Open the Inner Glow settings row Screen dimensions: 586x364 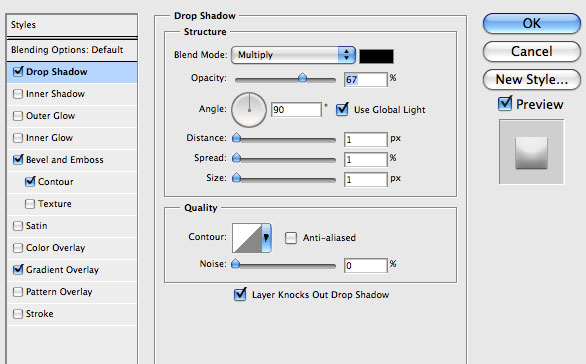click(x=72, y=138)
